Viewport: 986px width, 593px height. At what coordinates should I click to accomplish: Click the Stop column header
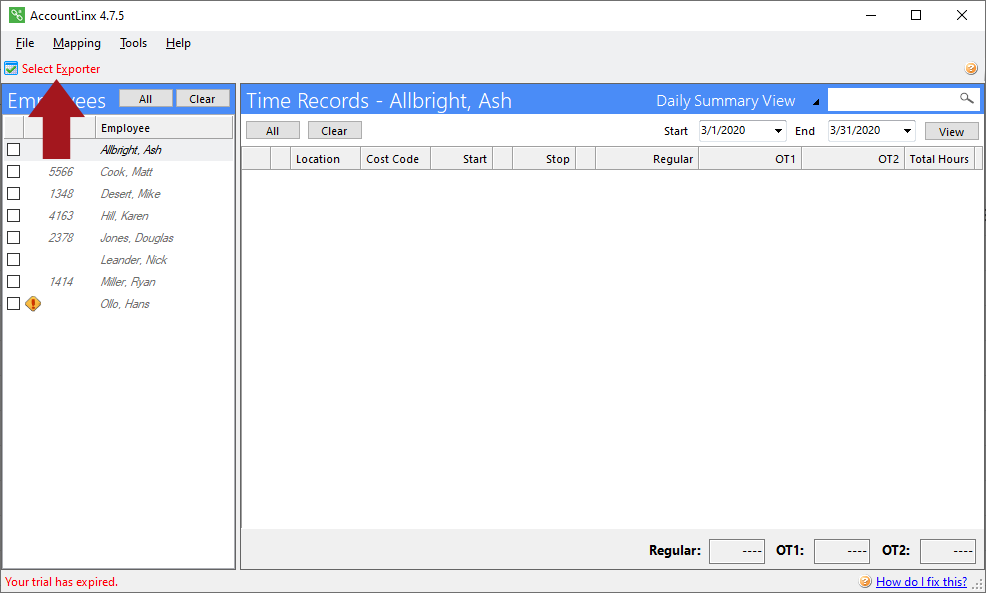[544, 159]
